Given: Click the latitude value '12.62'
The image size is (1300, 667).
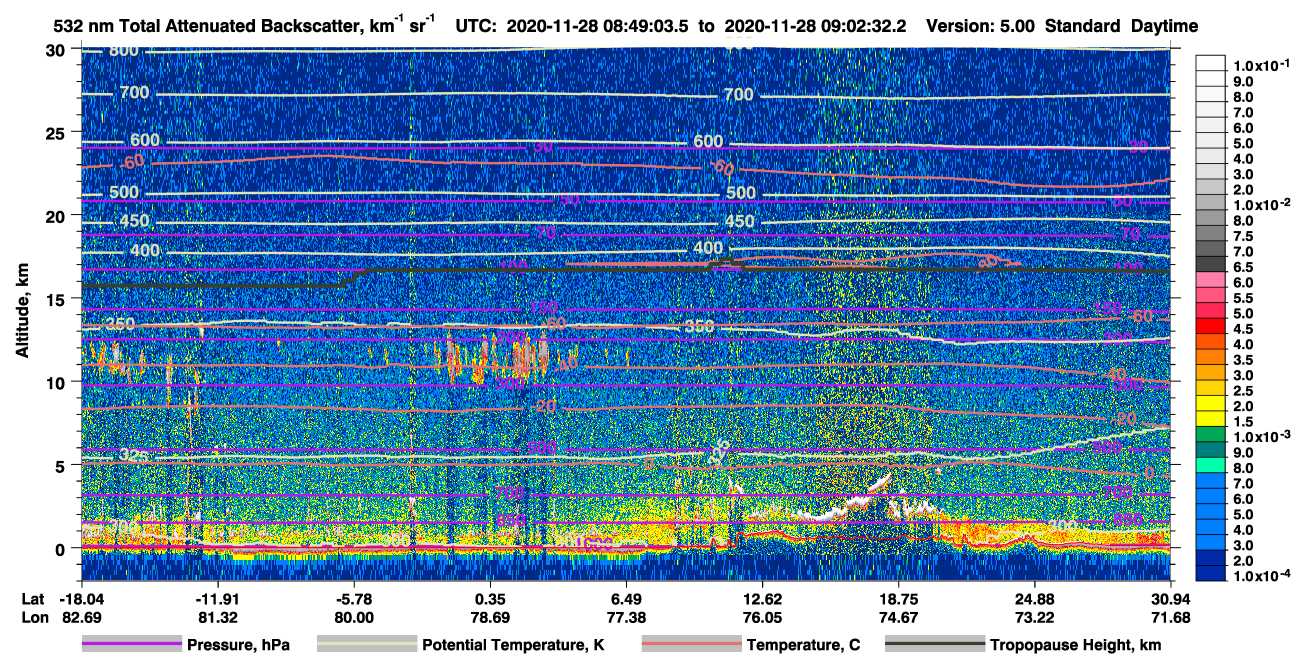Looking at the screenshot, I should [762, 598].
